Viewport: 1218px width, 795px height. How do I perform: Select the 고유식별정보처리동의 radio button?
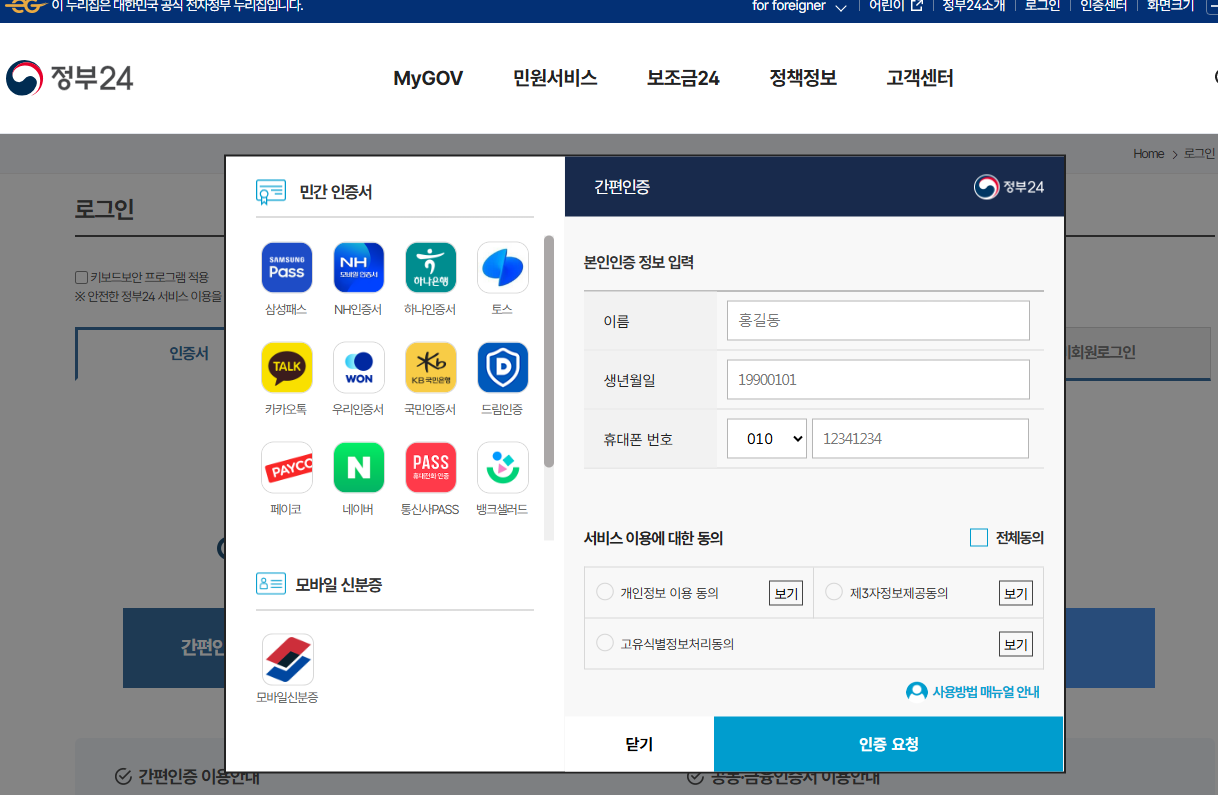point(603,643)
